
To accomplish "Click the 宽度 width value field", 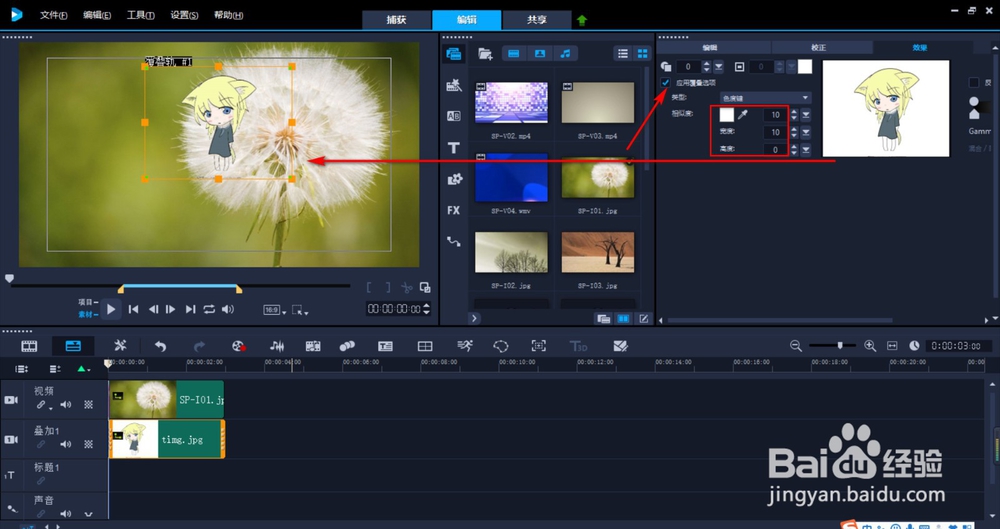I will pos(776,133).
